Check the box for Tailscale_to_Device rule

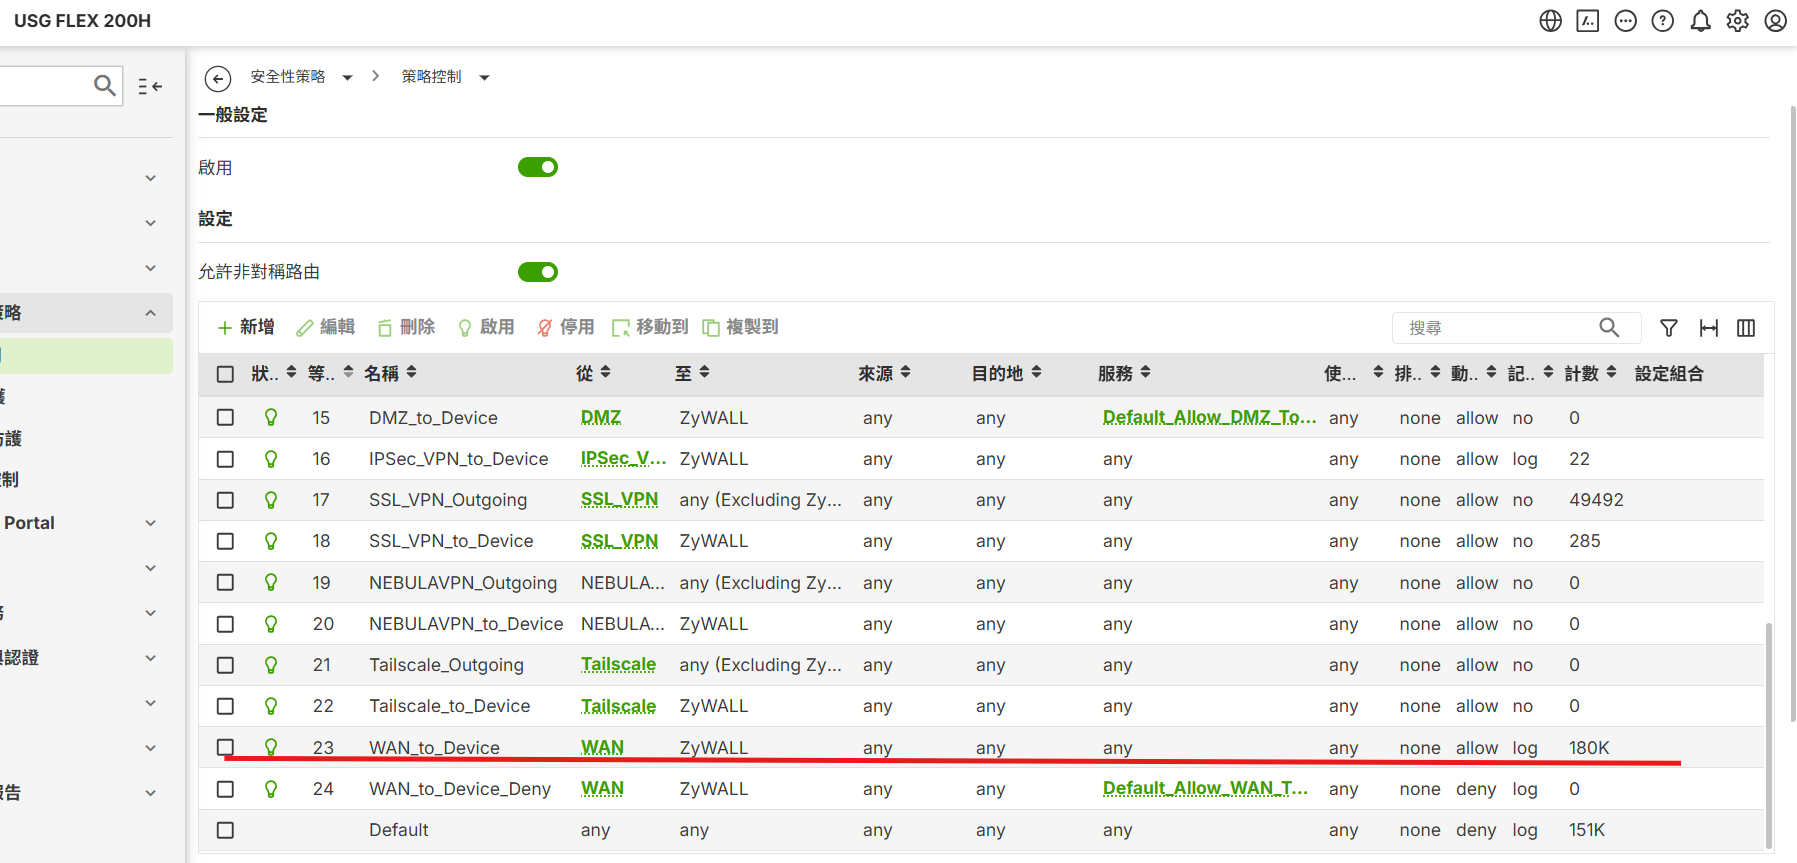pos(226,706)
